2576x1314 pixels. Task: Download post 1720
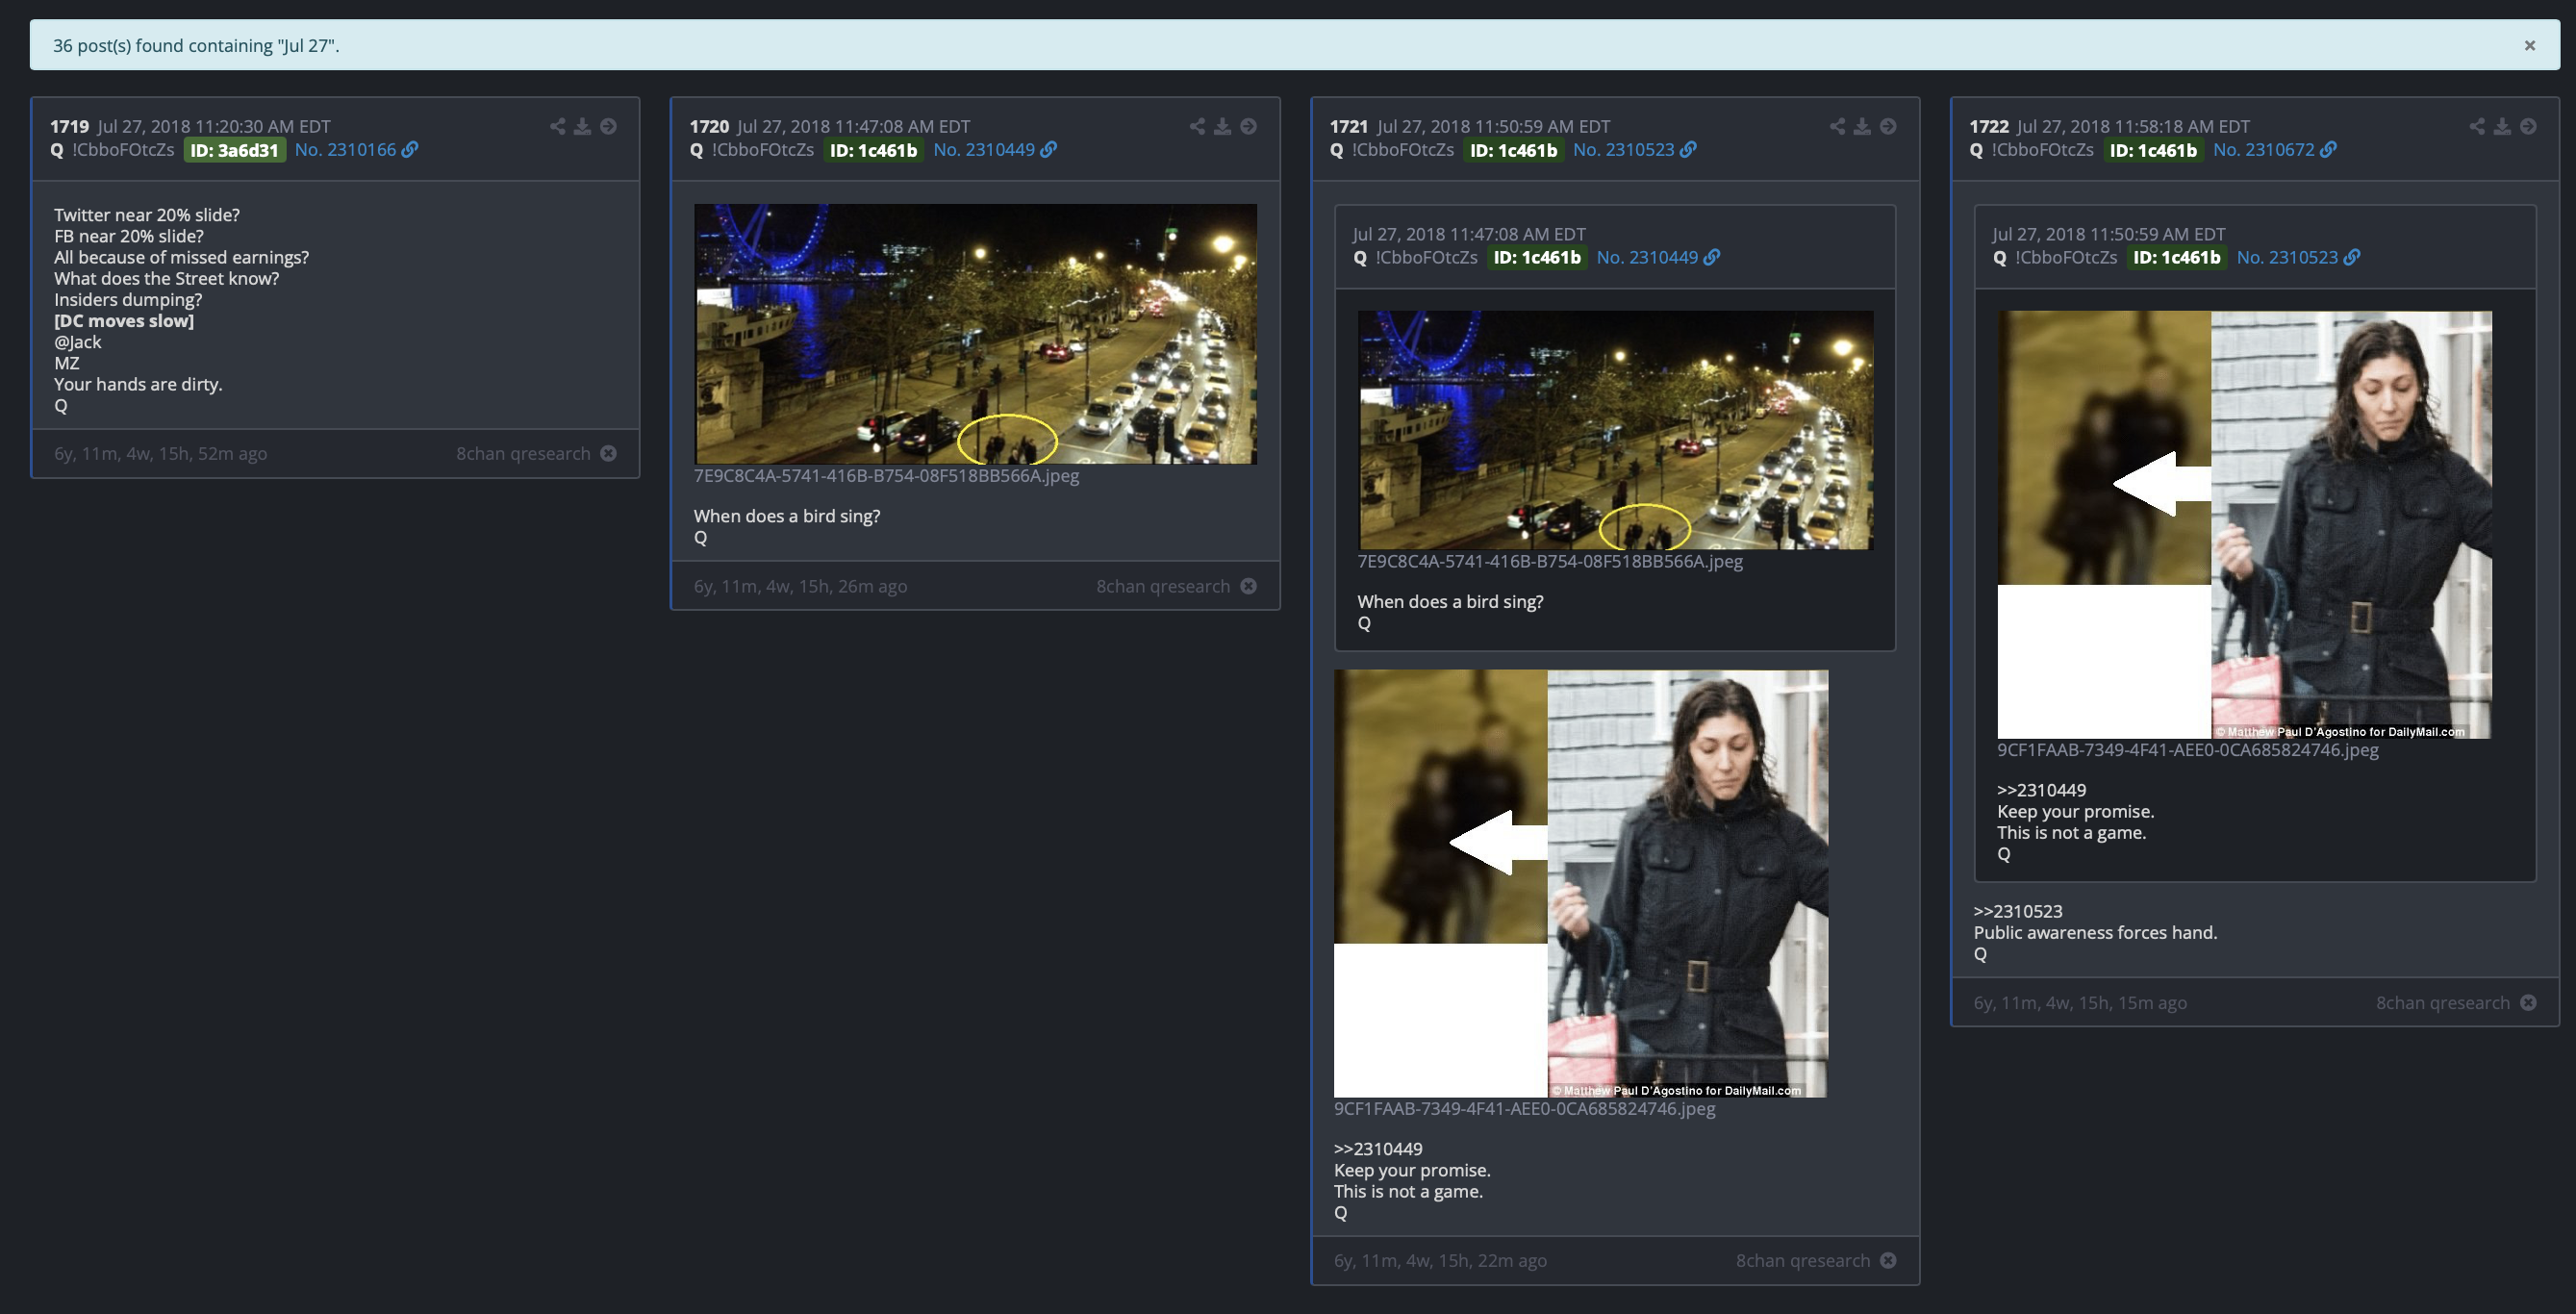pos(1222,126)
